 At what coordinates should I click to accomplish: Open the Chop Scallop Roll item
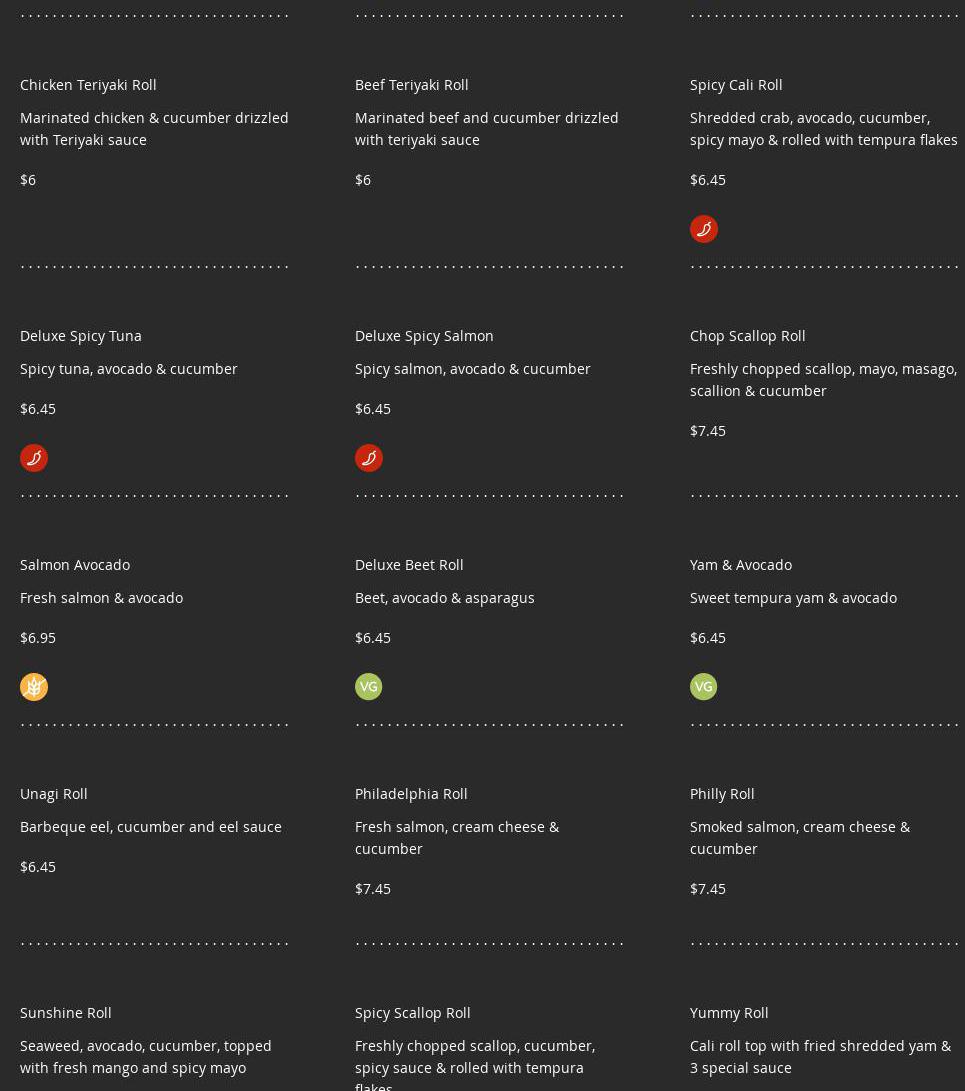point(747,336)
